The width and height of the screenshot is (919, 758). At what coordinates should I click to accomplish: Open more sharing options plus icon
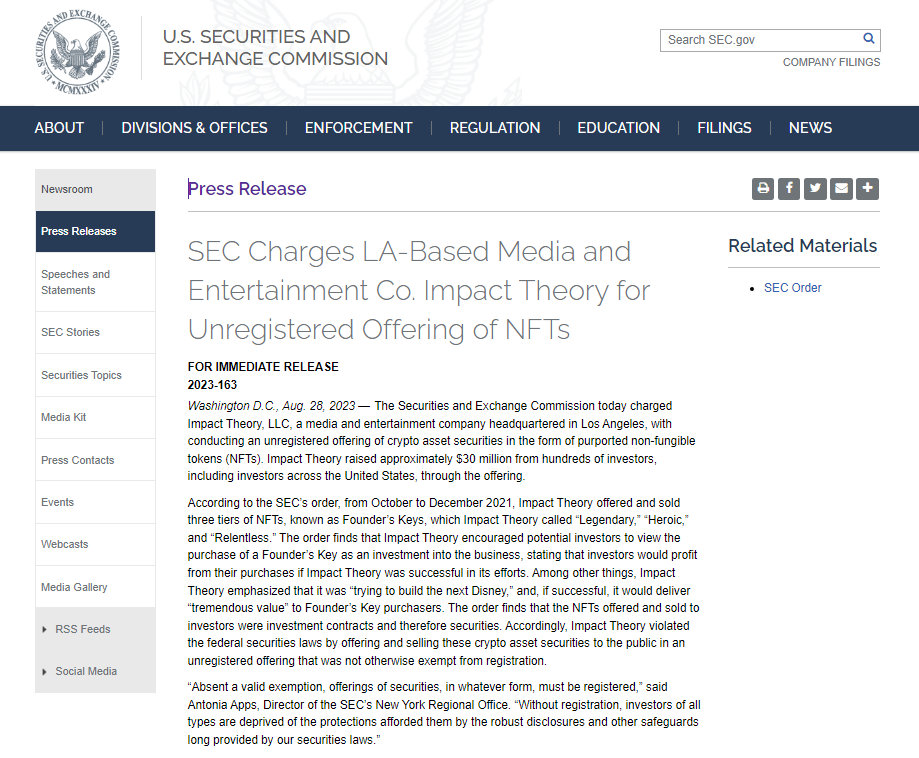click(x=867, y=188)
